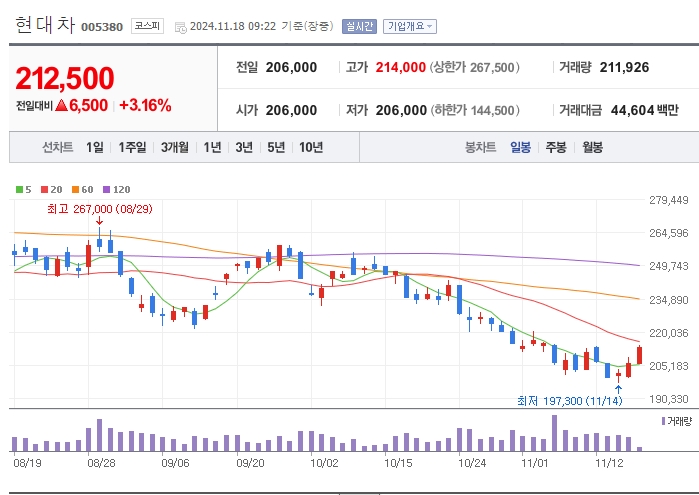Click the purple 거래량 legend marker

pos(664,421)
